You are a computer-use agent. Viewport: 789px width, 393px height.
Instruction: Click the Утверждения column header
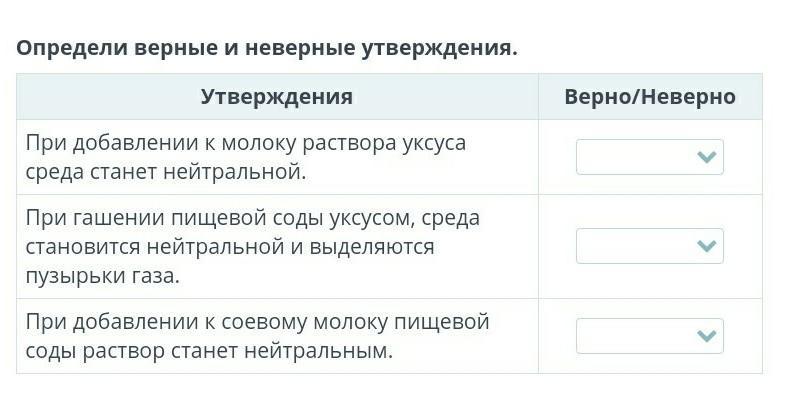point(277,97)
